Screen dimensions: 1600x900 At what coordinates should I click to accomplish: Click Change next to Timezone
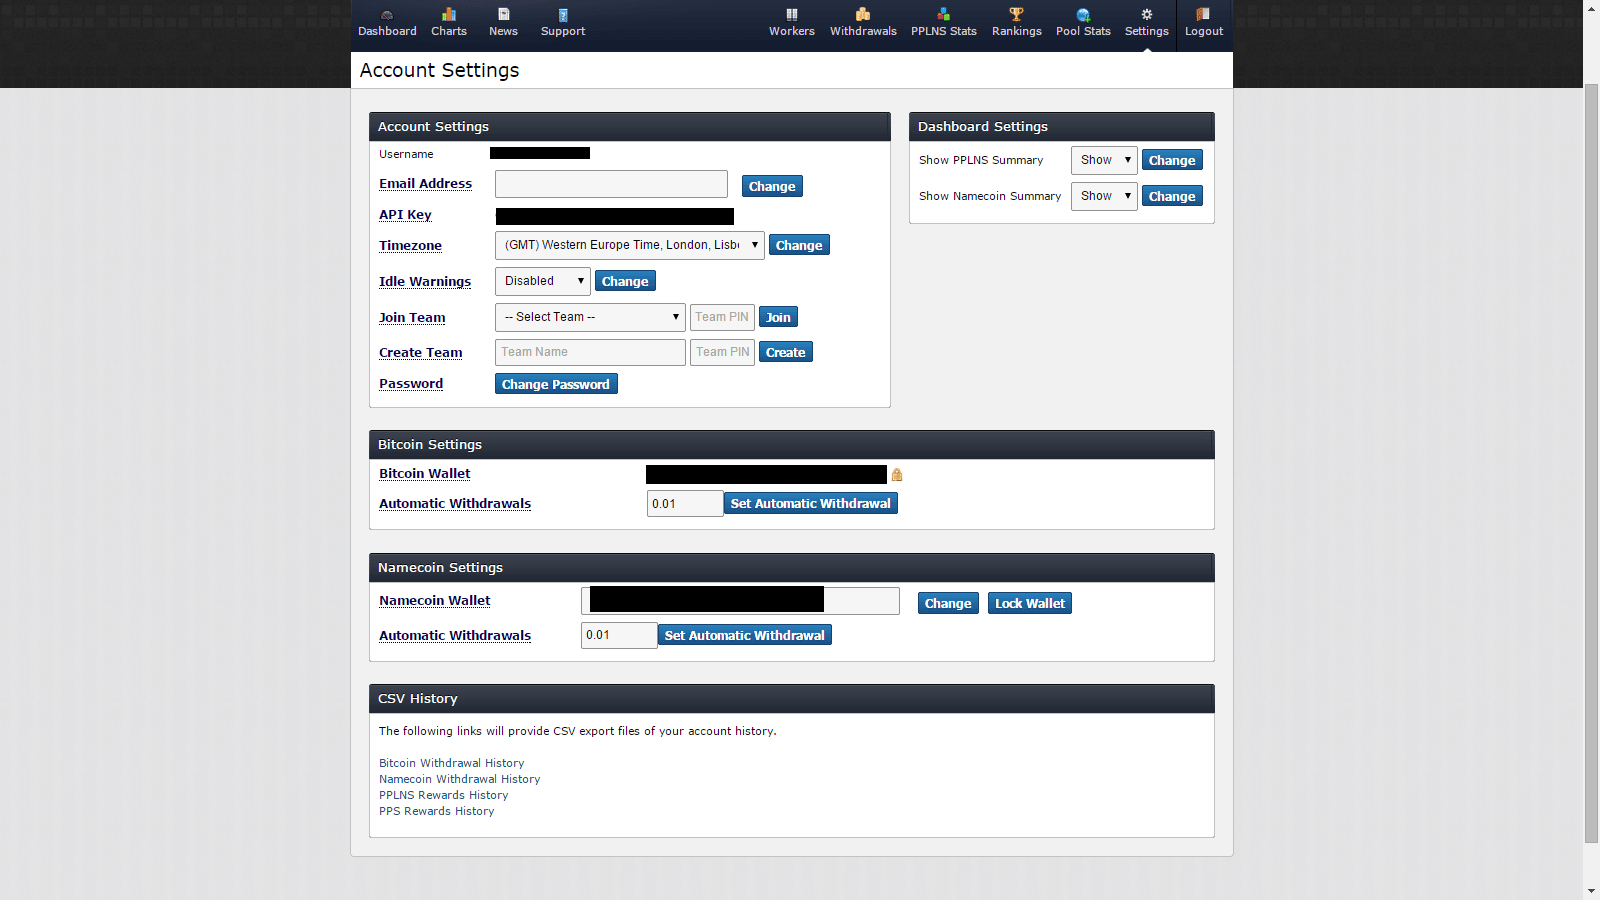coord(799,245)
